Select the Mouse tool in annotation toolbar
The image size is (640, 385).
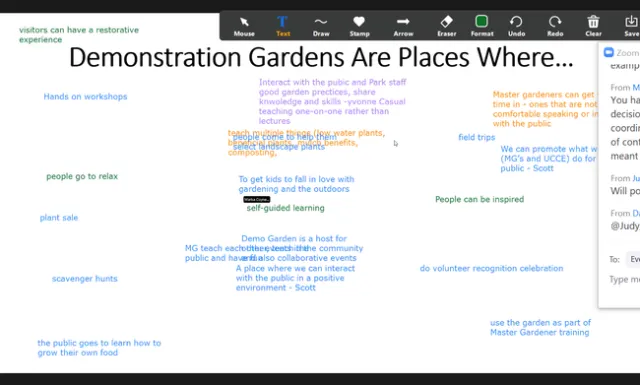click(x=244, y=27)
